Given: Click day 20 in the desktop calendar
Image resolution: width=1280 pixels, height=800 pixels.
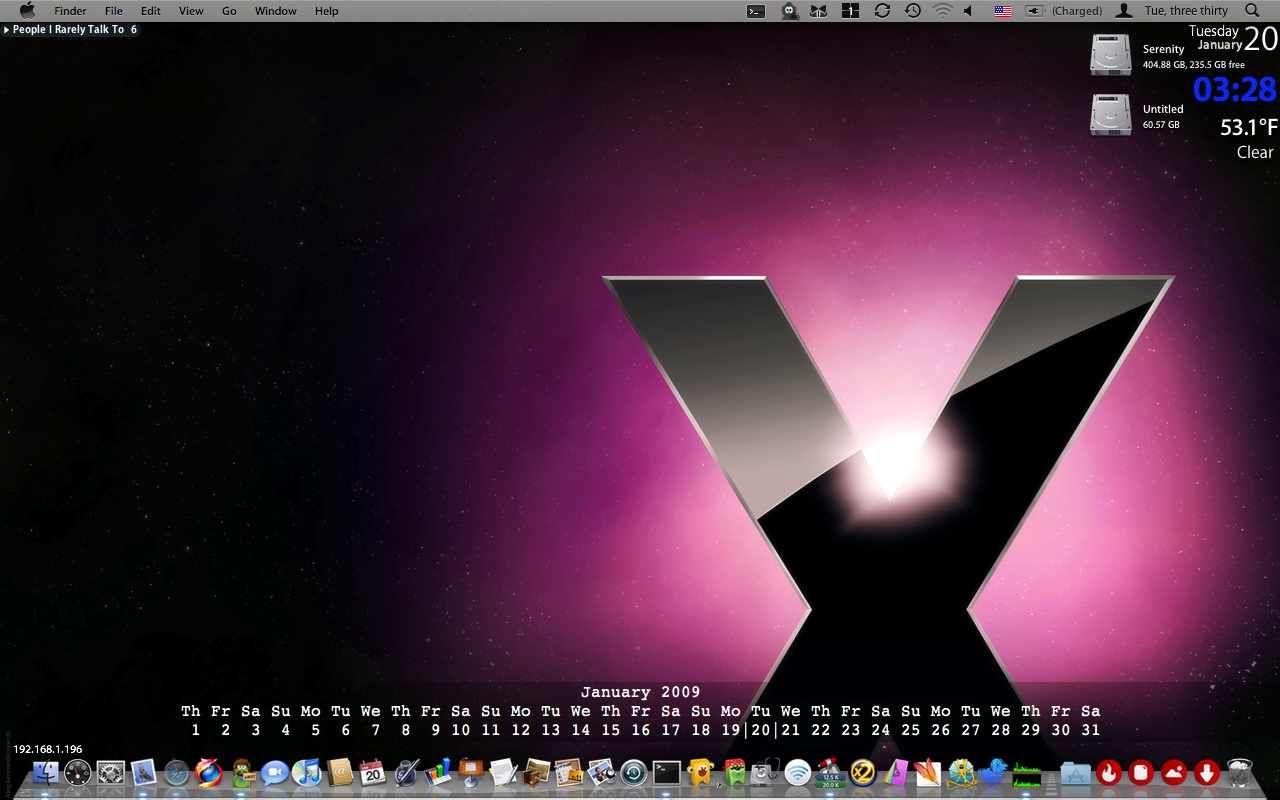Looking at the screenshot, I should click(x=761, y=730).
